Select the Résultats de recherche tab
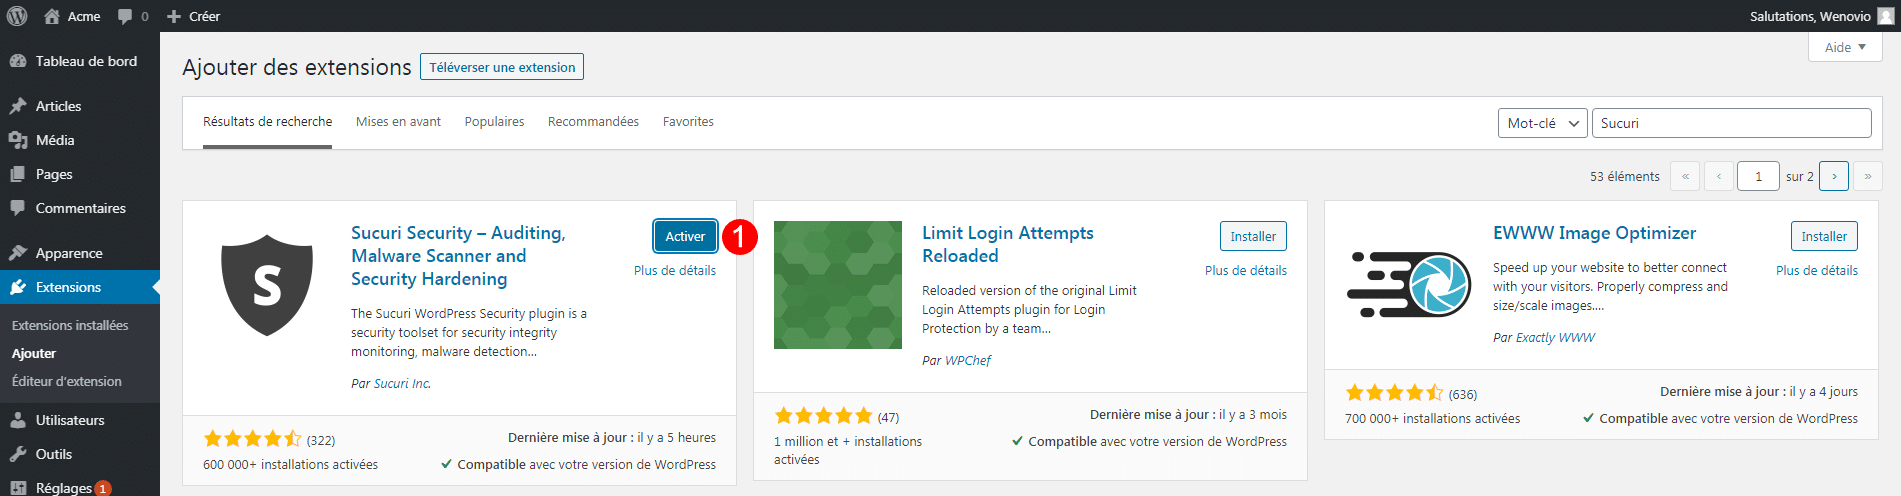 click(x=267, y=122)
